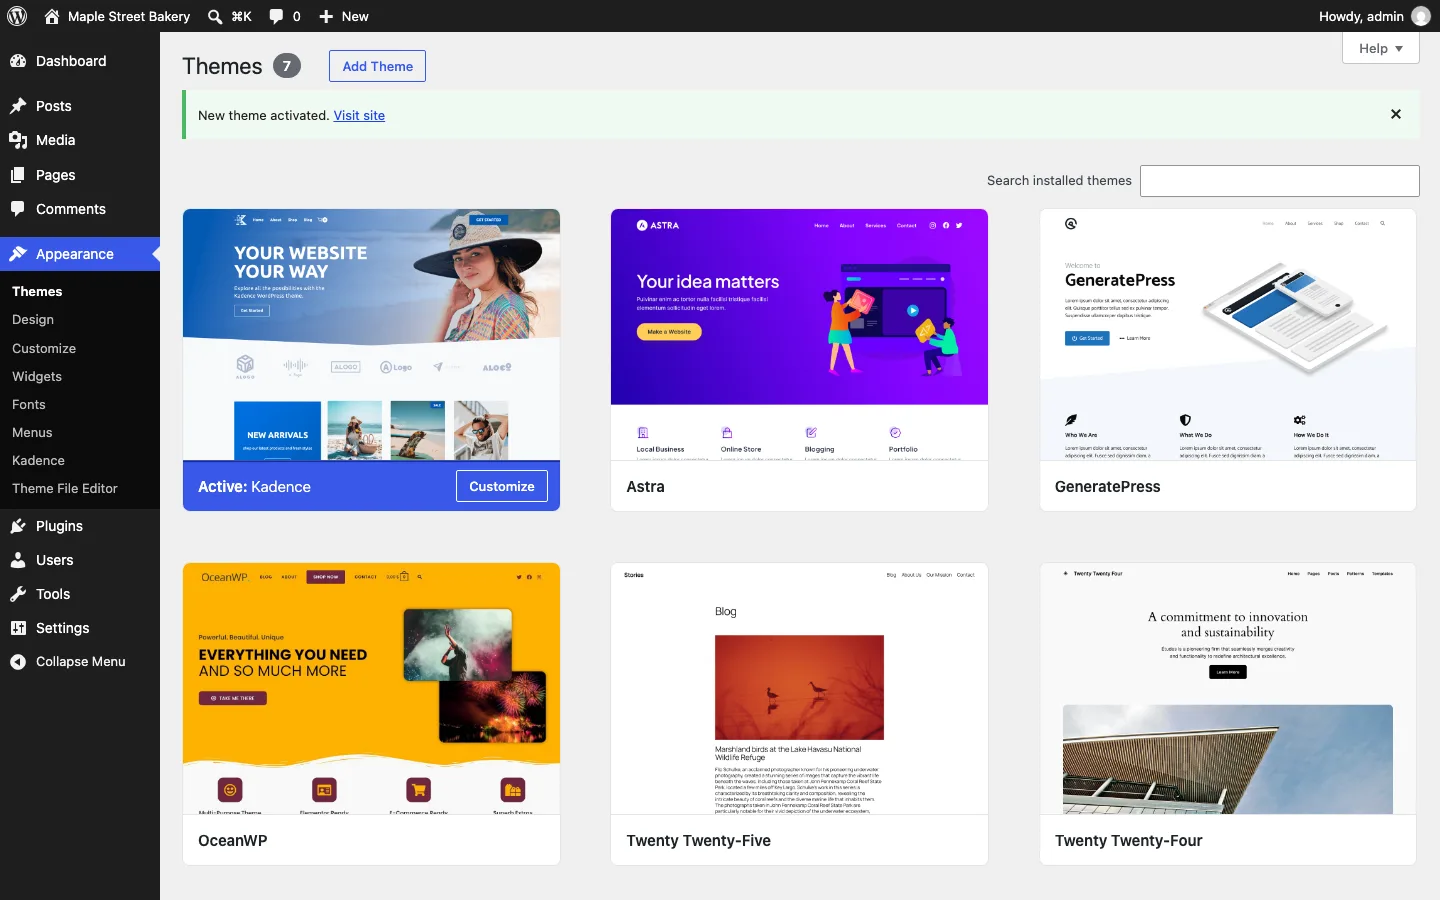Open the Dashboard menu

(80, 61)
